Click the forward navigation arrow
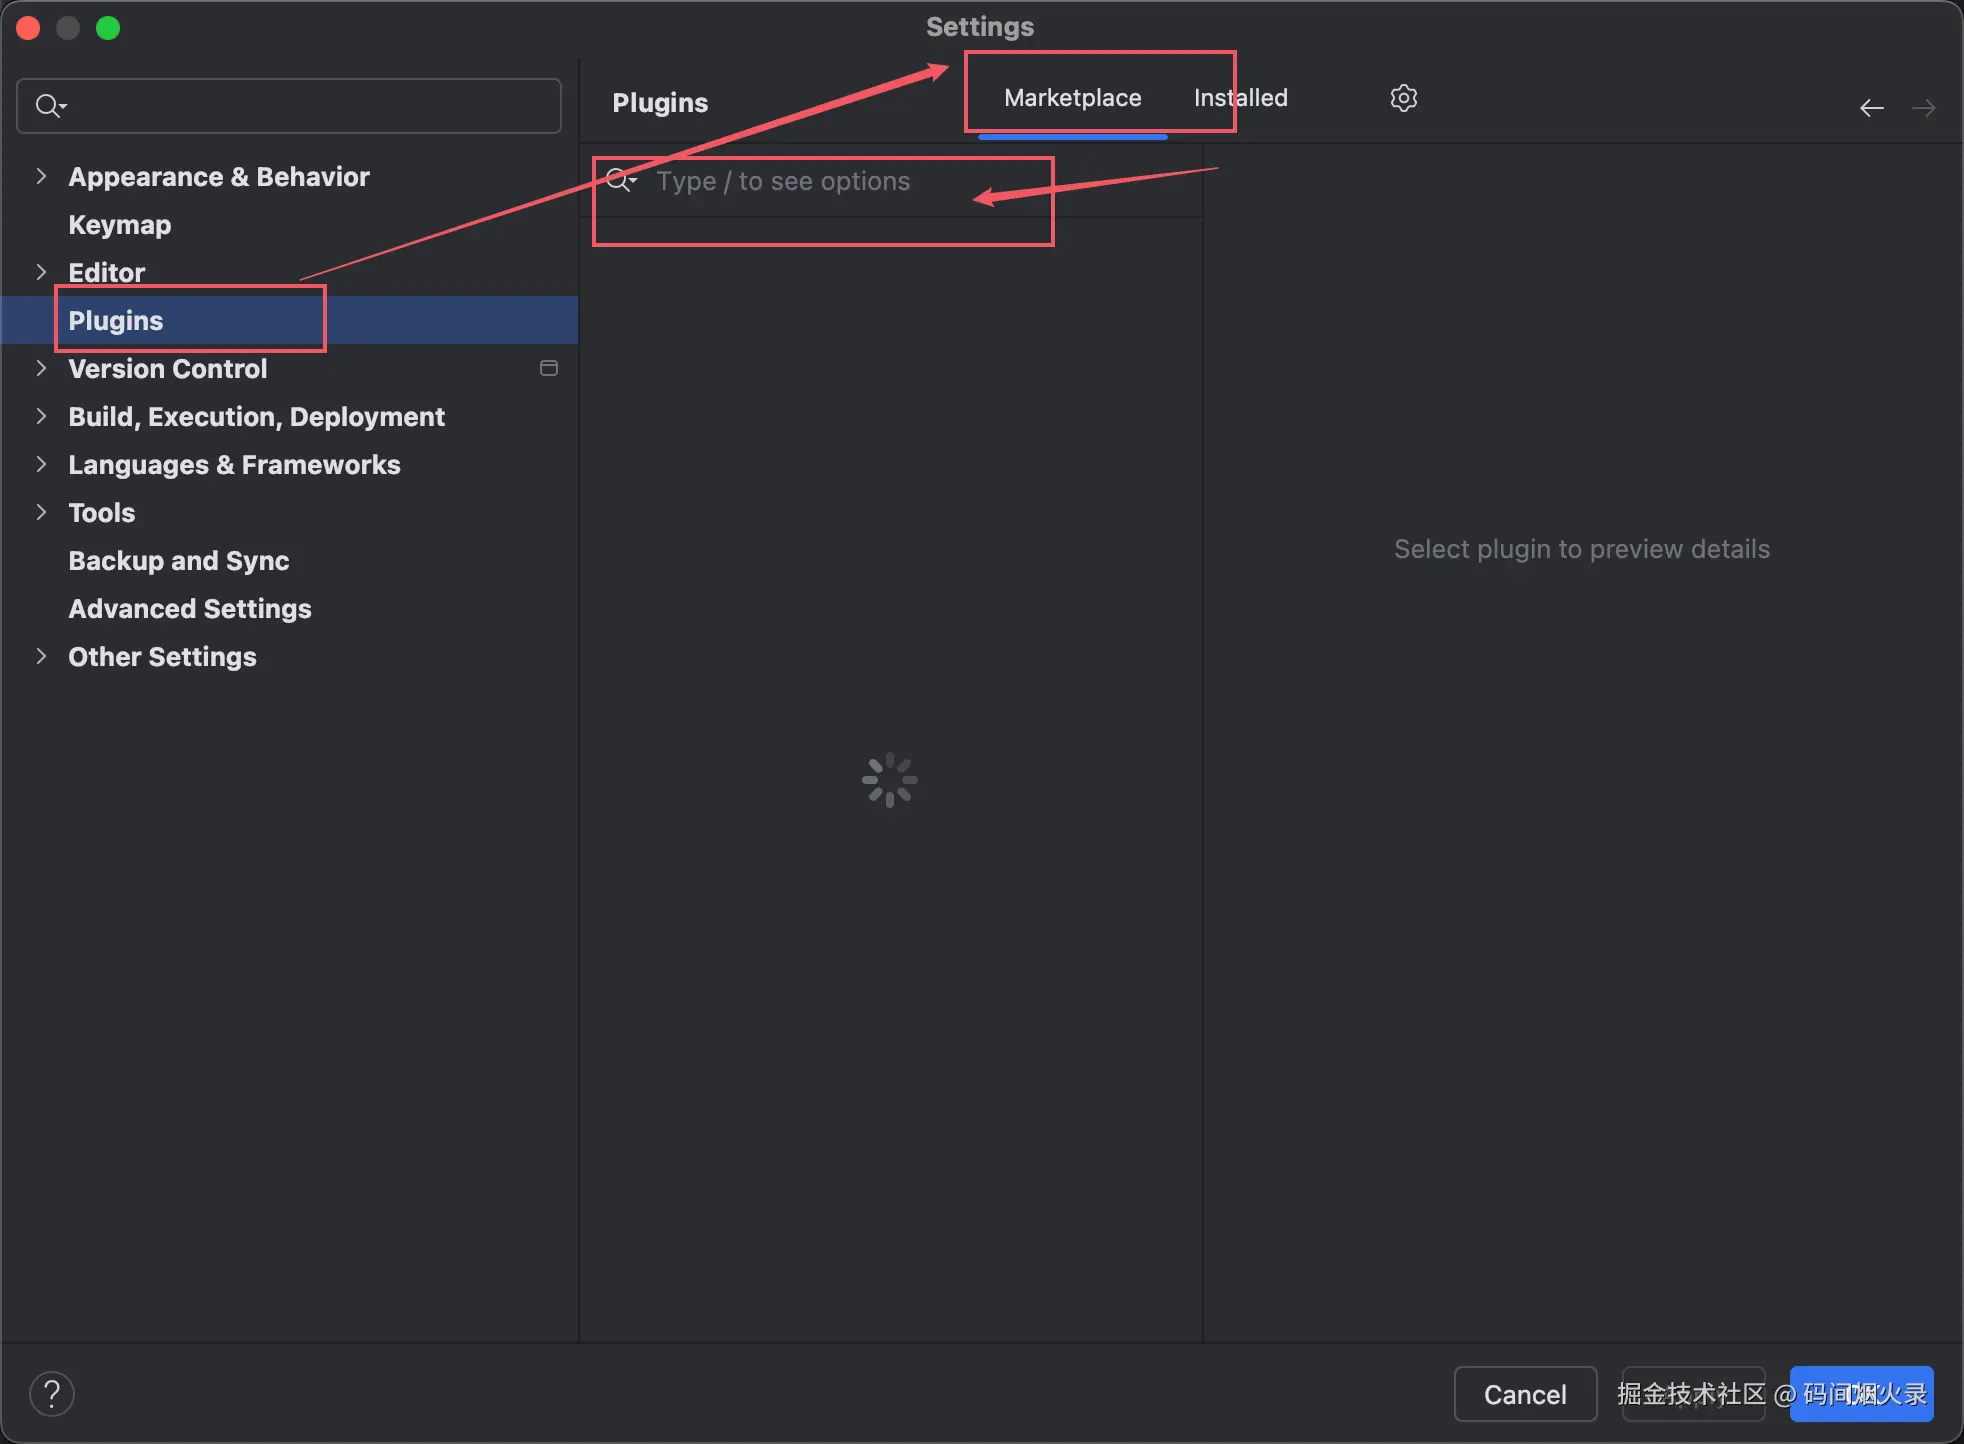 coord(1923,108)
